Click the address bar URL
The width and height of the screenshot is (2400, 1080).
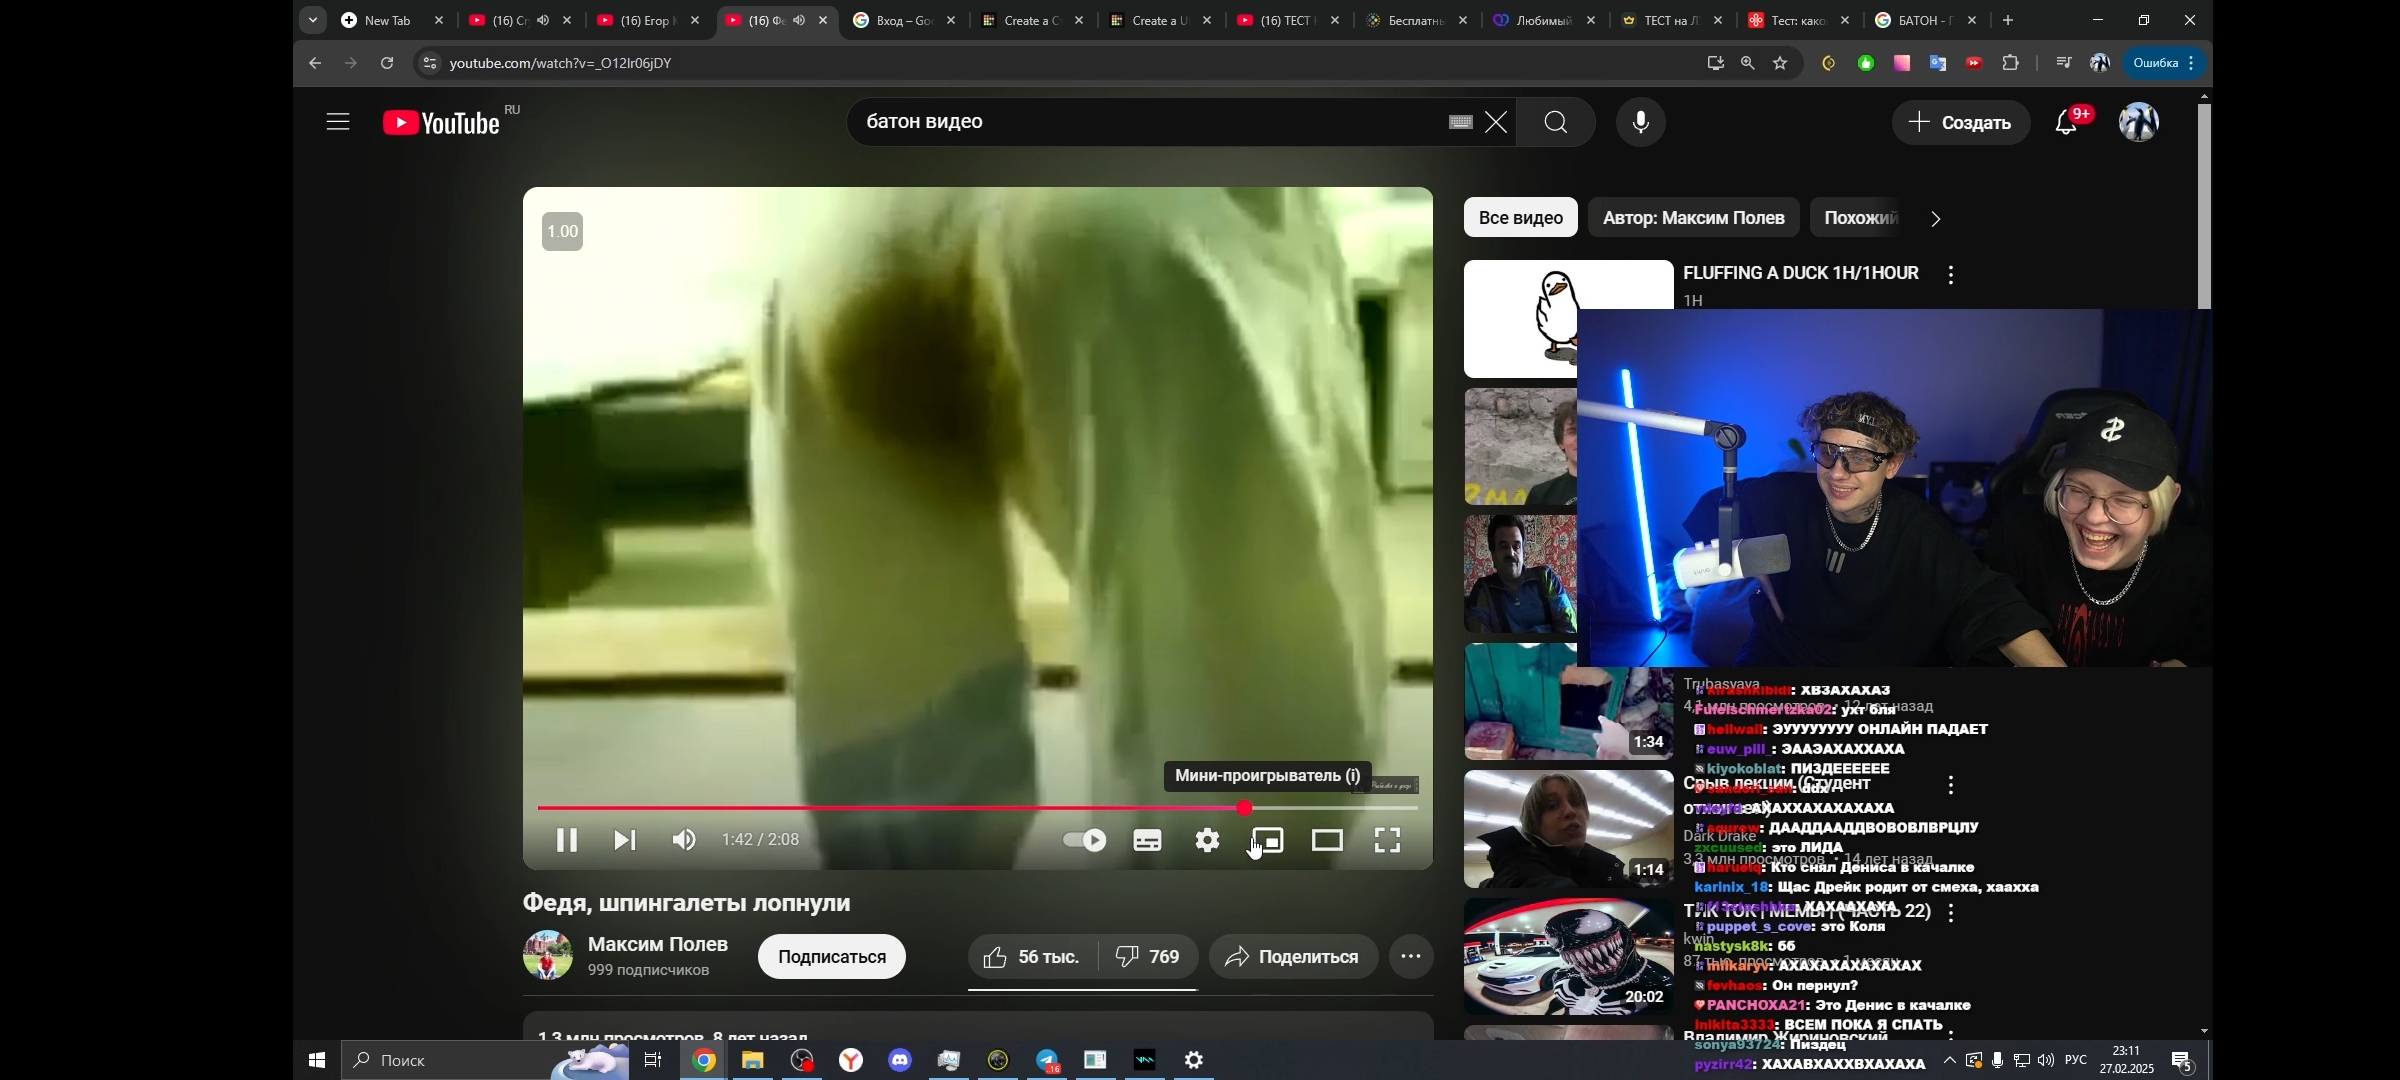coord(560,63)
